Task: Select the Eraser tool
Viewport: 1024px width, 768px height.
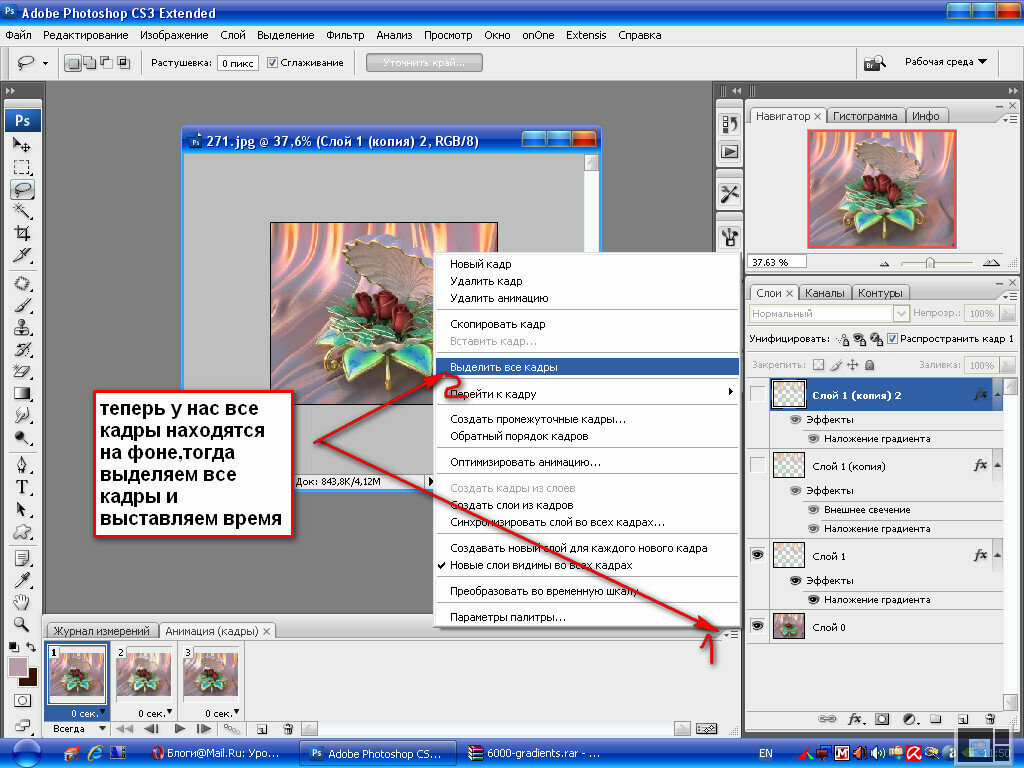Action: (x=22, y=371)
